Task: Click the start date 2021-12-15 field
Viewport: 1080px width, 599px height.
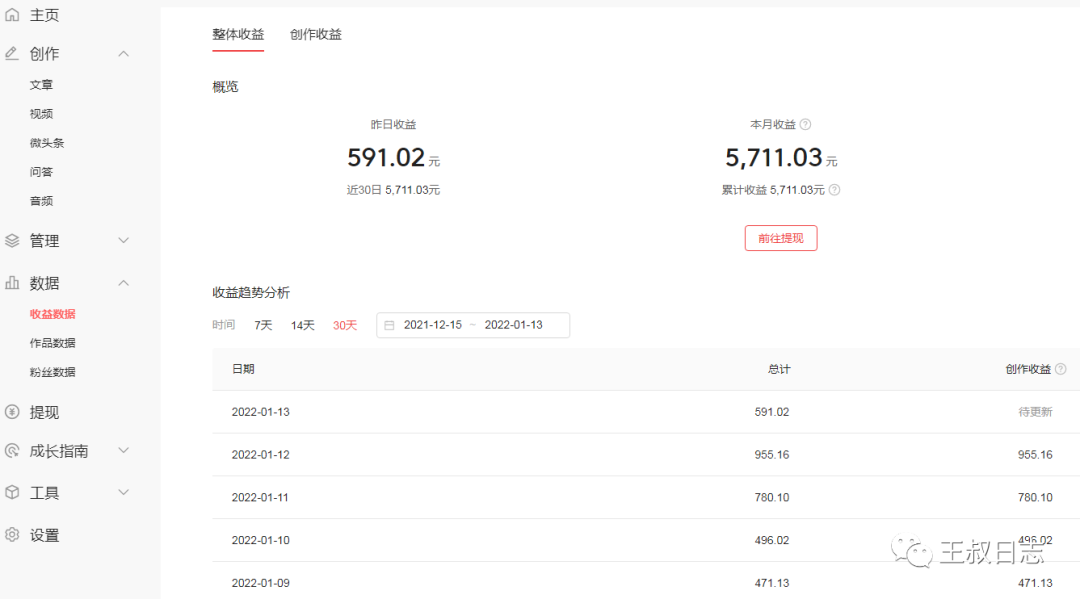Action: coord(433,325)
